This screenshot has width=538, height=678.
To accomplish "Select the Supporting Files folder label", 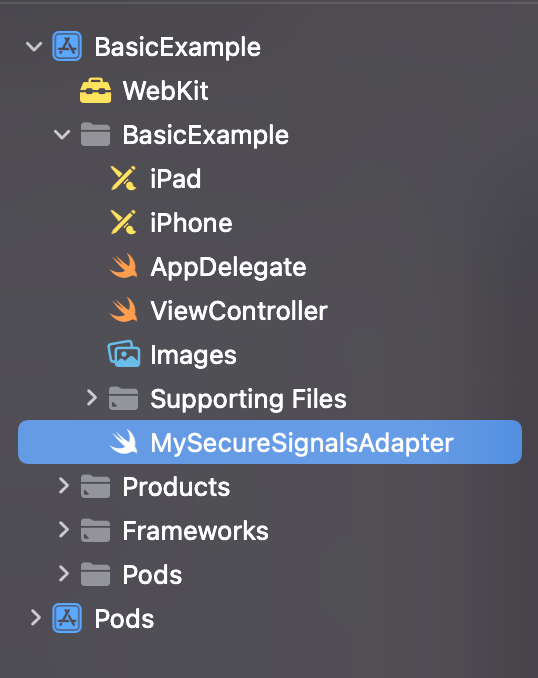I will 248,399.
